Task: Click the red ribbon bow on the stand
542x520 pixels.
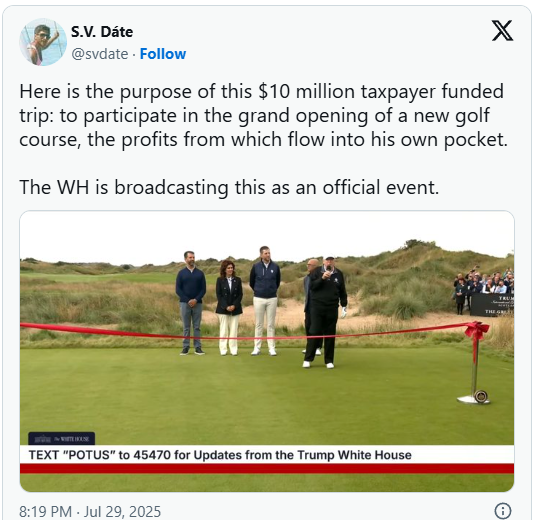Action: (x=476, y=330)
